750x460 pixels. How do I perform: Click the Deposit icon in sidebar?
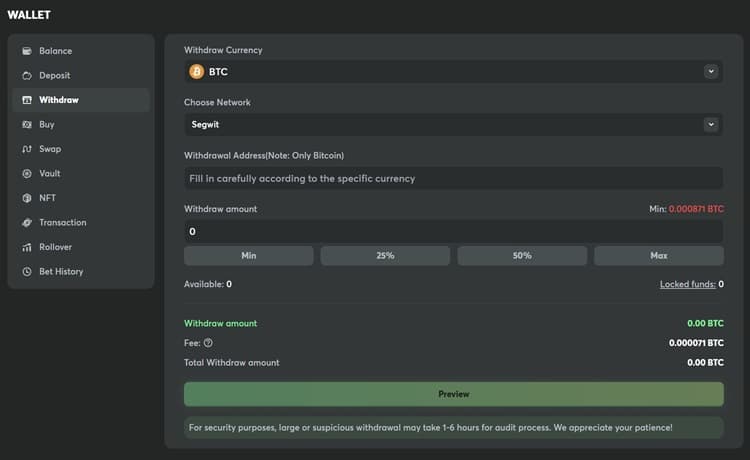click(28, 76)
